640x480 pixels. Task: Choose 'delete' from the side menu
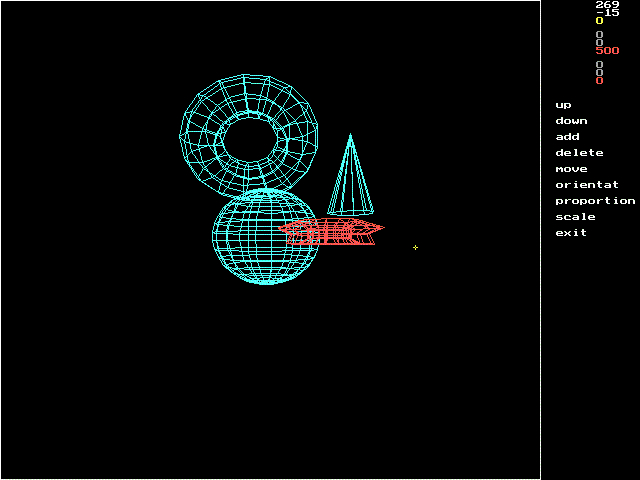point(579,153)
